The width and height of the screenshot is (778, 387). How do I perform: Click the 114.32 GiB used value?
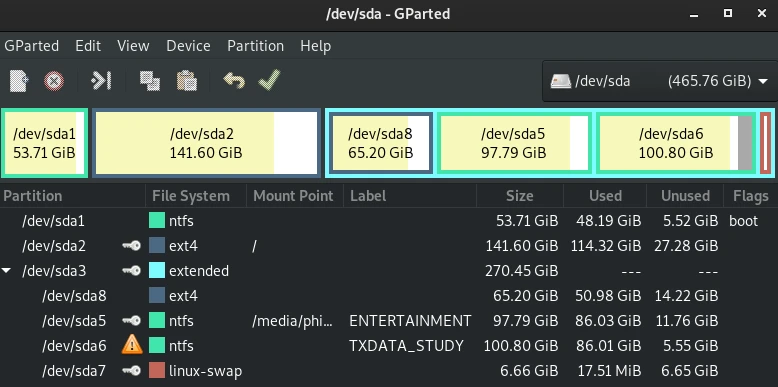click(x=605, y=246)
